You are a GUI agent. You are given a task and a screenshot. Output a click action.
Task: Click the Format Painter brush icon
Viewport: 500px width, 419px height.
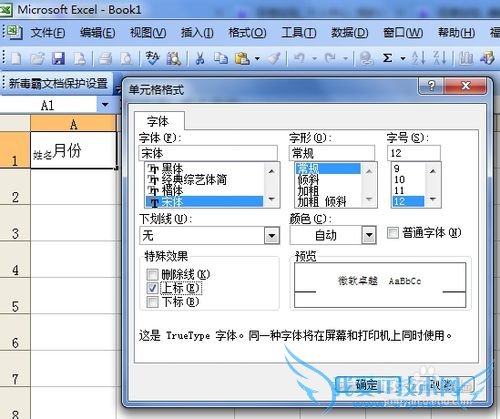tap(275, 59)
